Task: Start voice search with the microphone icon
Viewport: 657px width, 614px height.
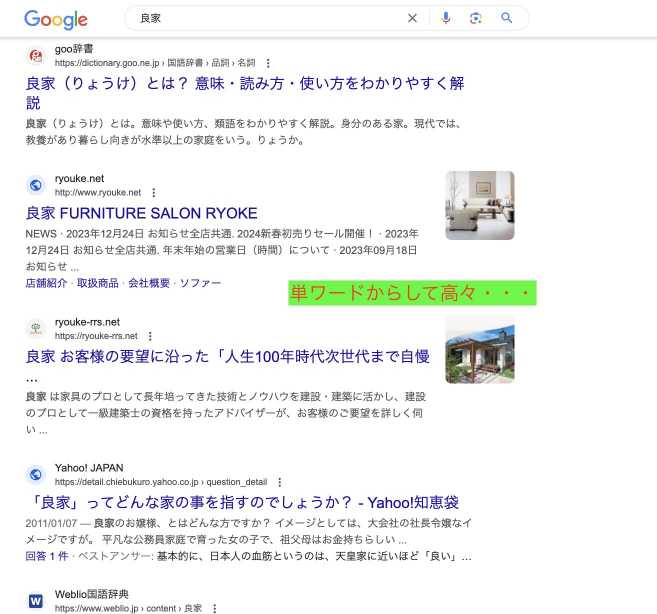Action: 446,18
